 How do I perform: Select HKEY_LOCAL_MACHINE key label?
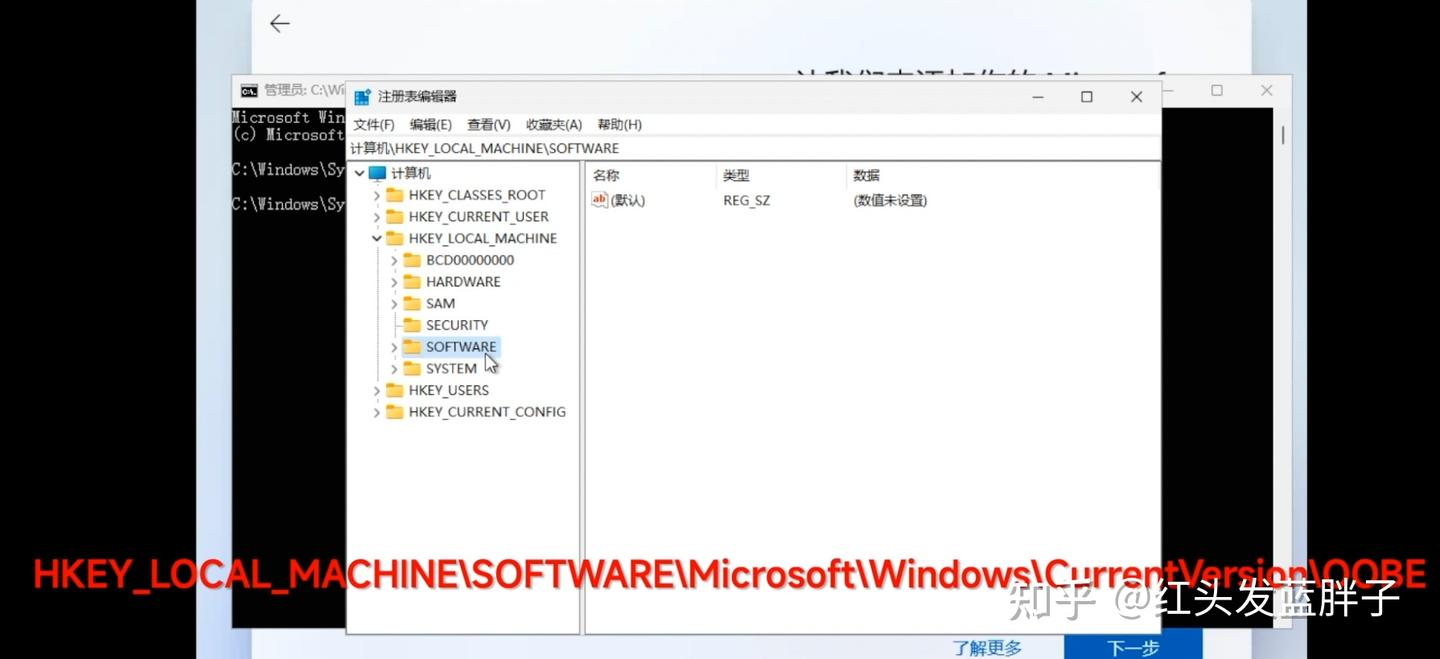coord(483,238)
